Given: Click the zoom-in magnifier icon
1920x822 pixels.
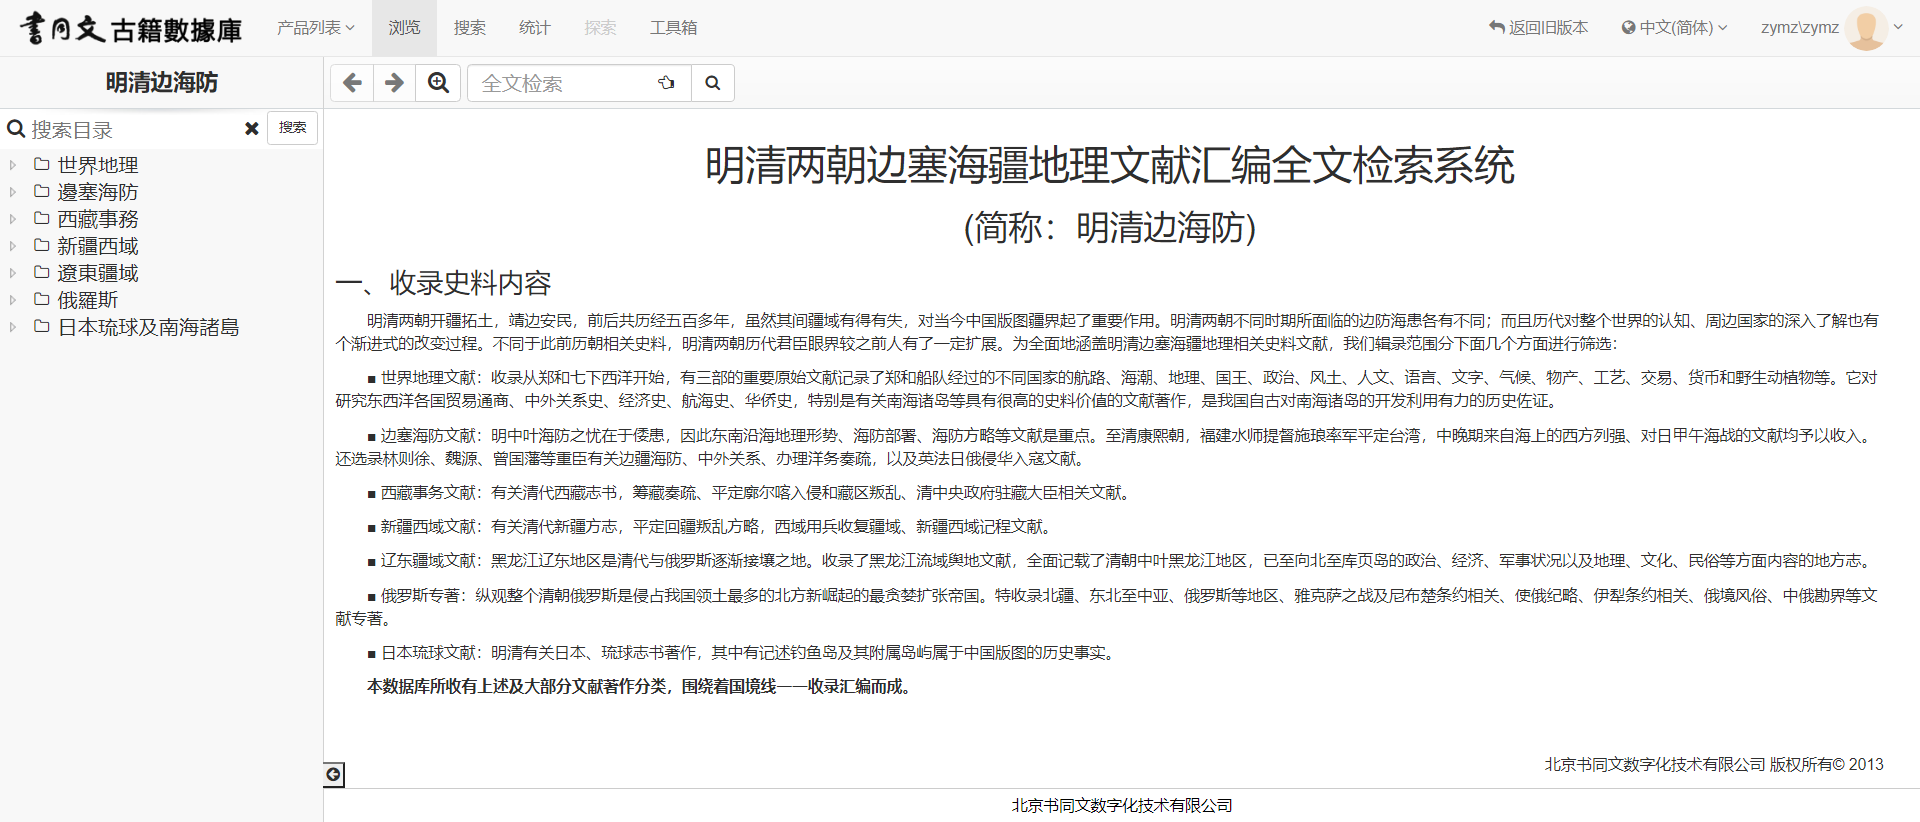Looking at the screenshot, I should point(438,83).
